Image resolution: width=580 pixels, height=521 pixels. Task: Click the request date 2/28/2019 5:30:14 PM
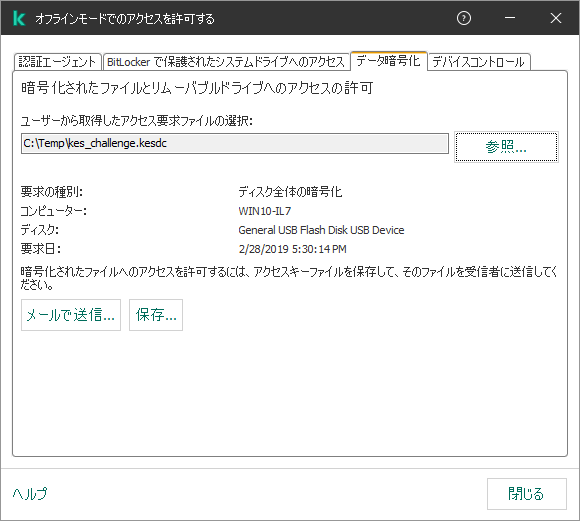coord(293,249)
